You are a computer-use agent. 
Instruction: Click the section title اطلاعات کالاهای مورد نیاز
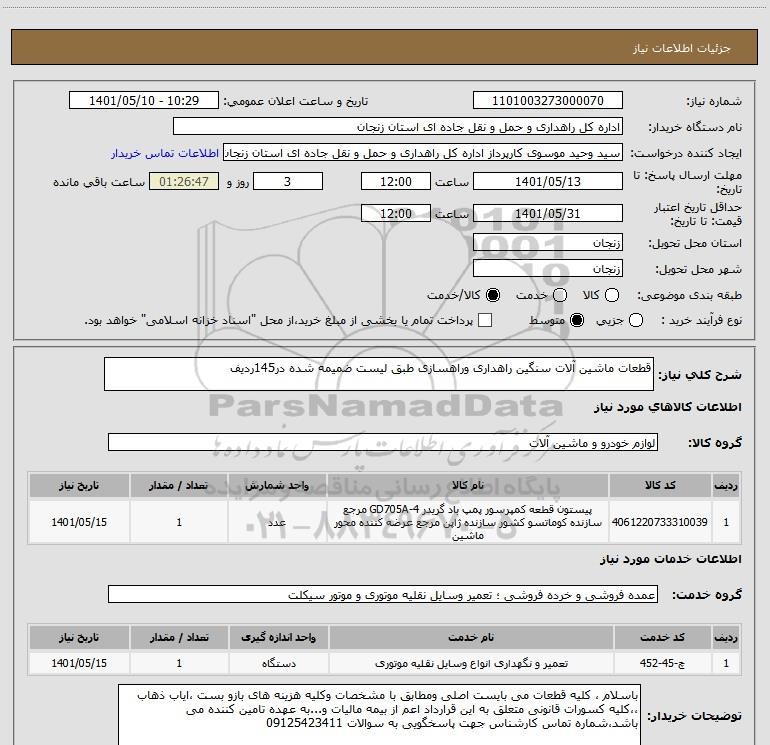[667, 407]
